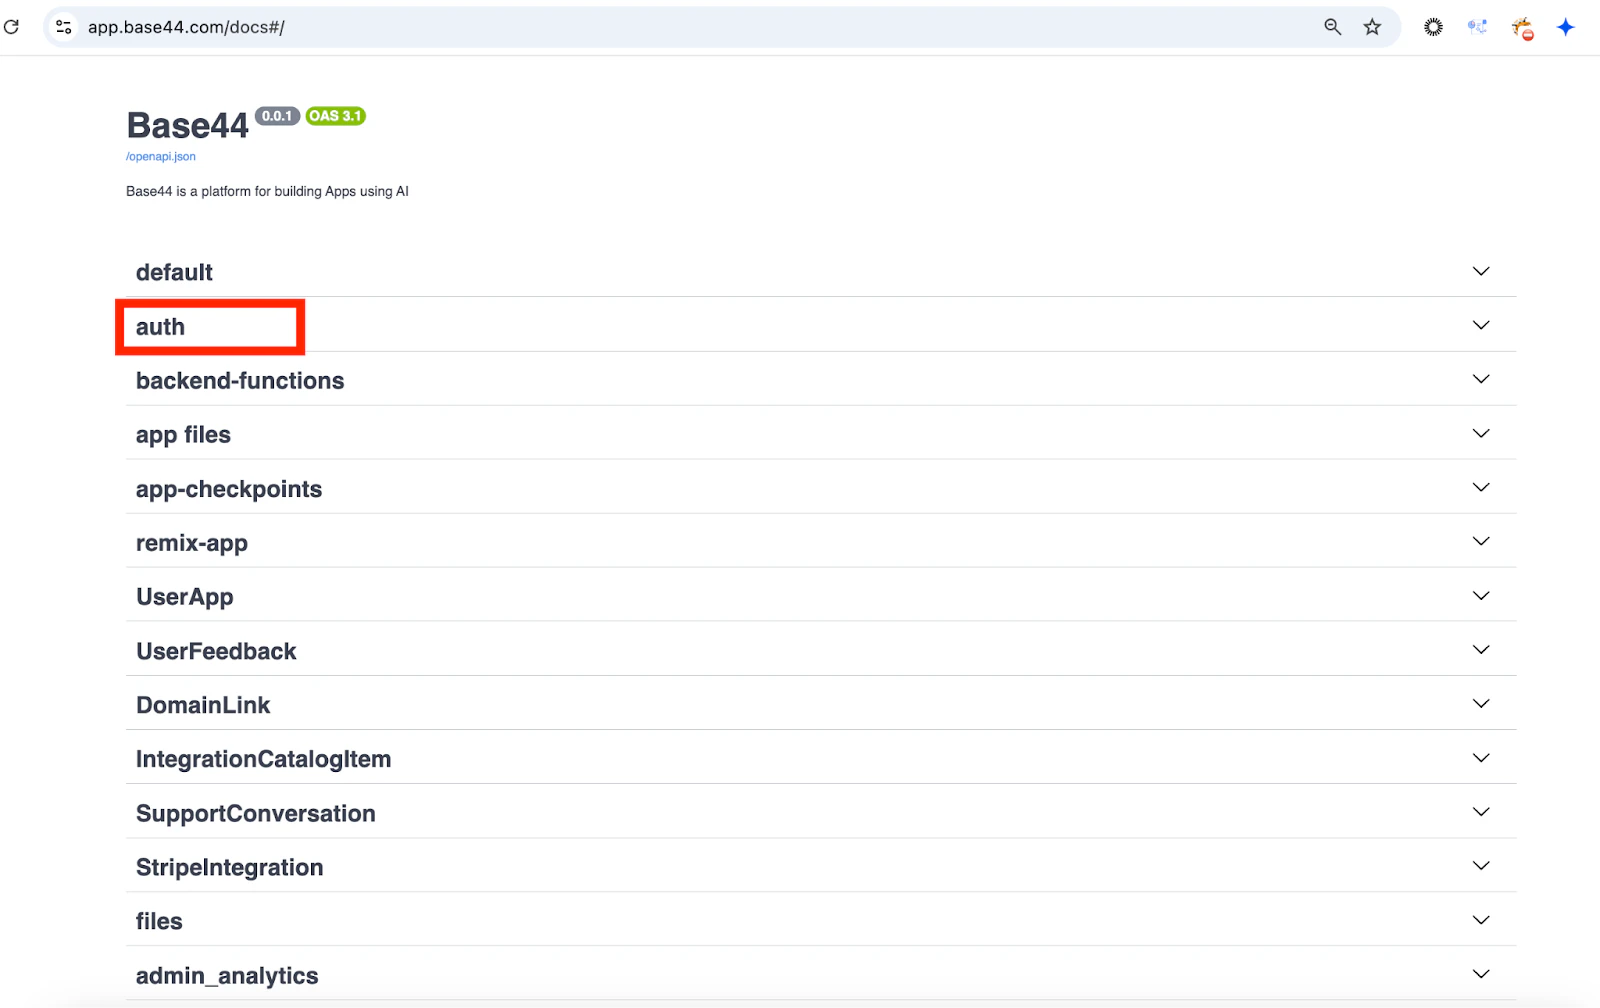The width and height of the screenshot is (1600, 1008).
Task: Open the site information icon beside the URL
Action: (x=64, y=27)
